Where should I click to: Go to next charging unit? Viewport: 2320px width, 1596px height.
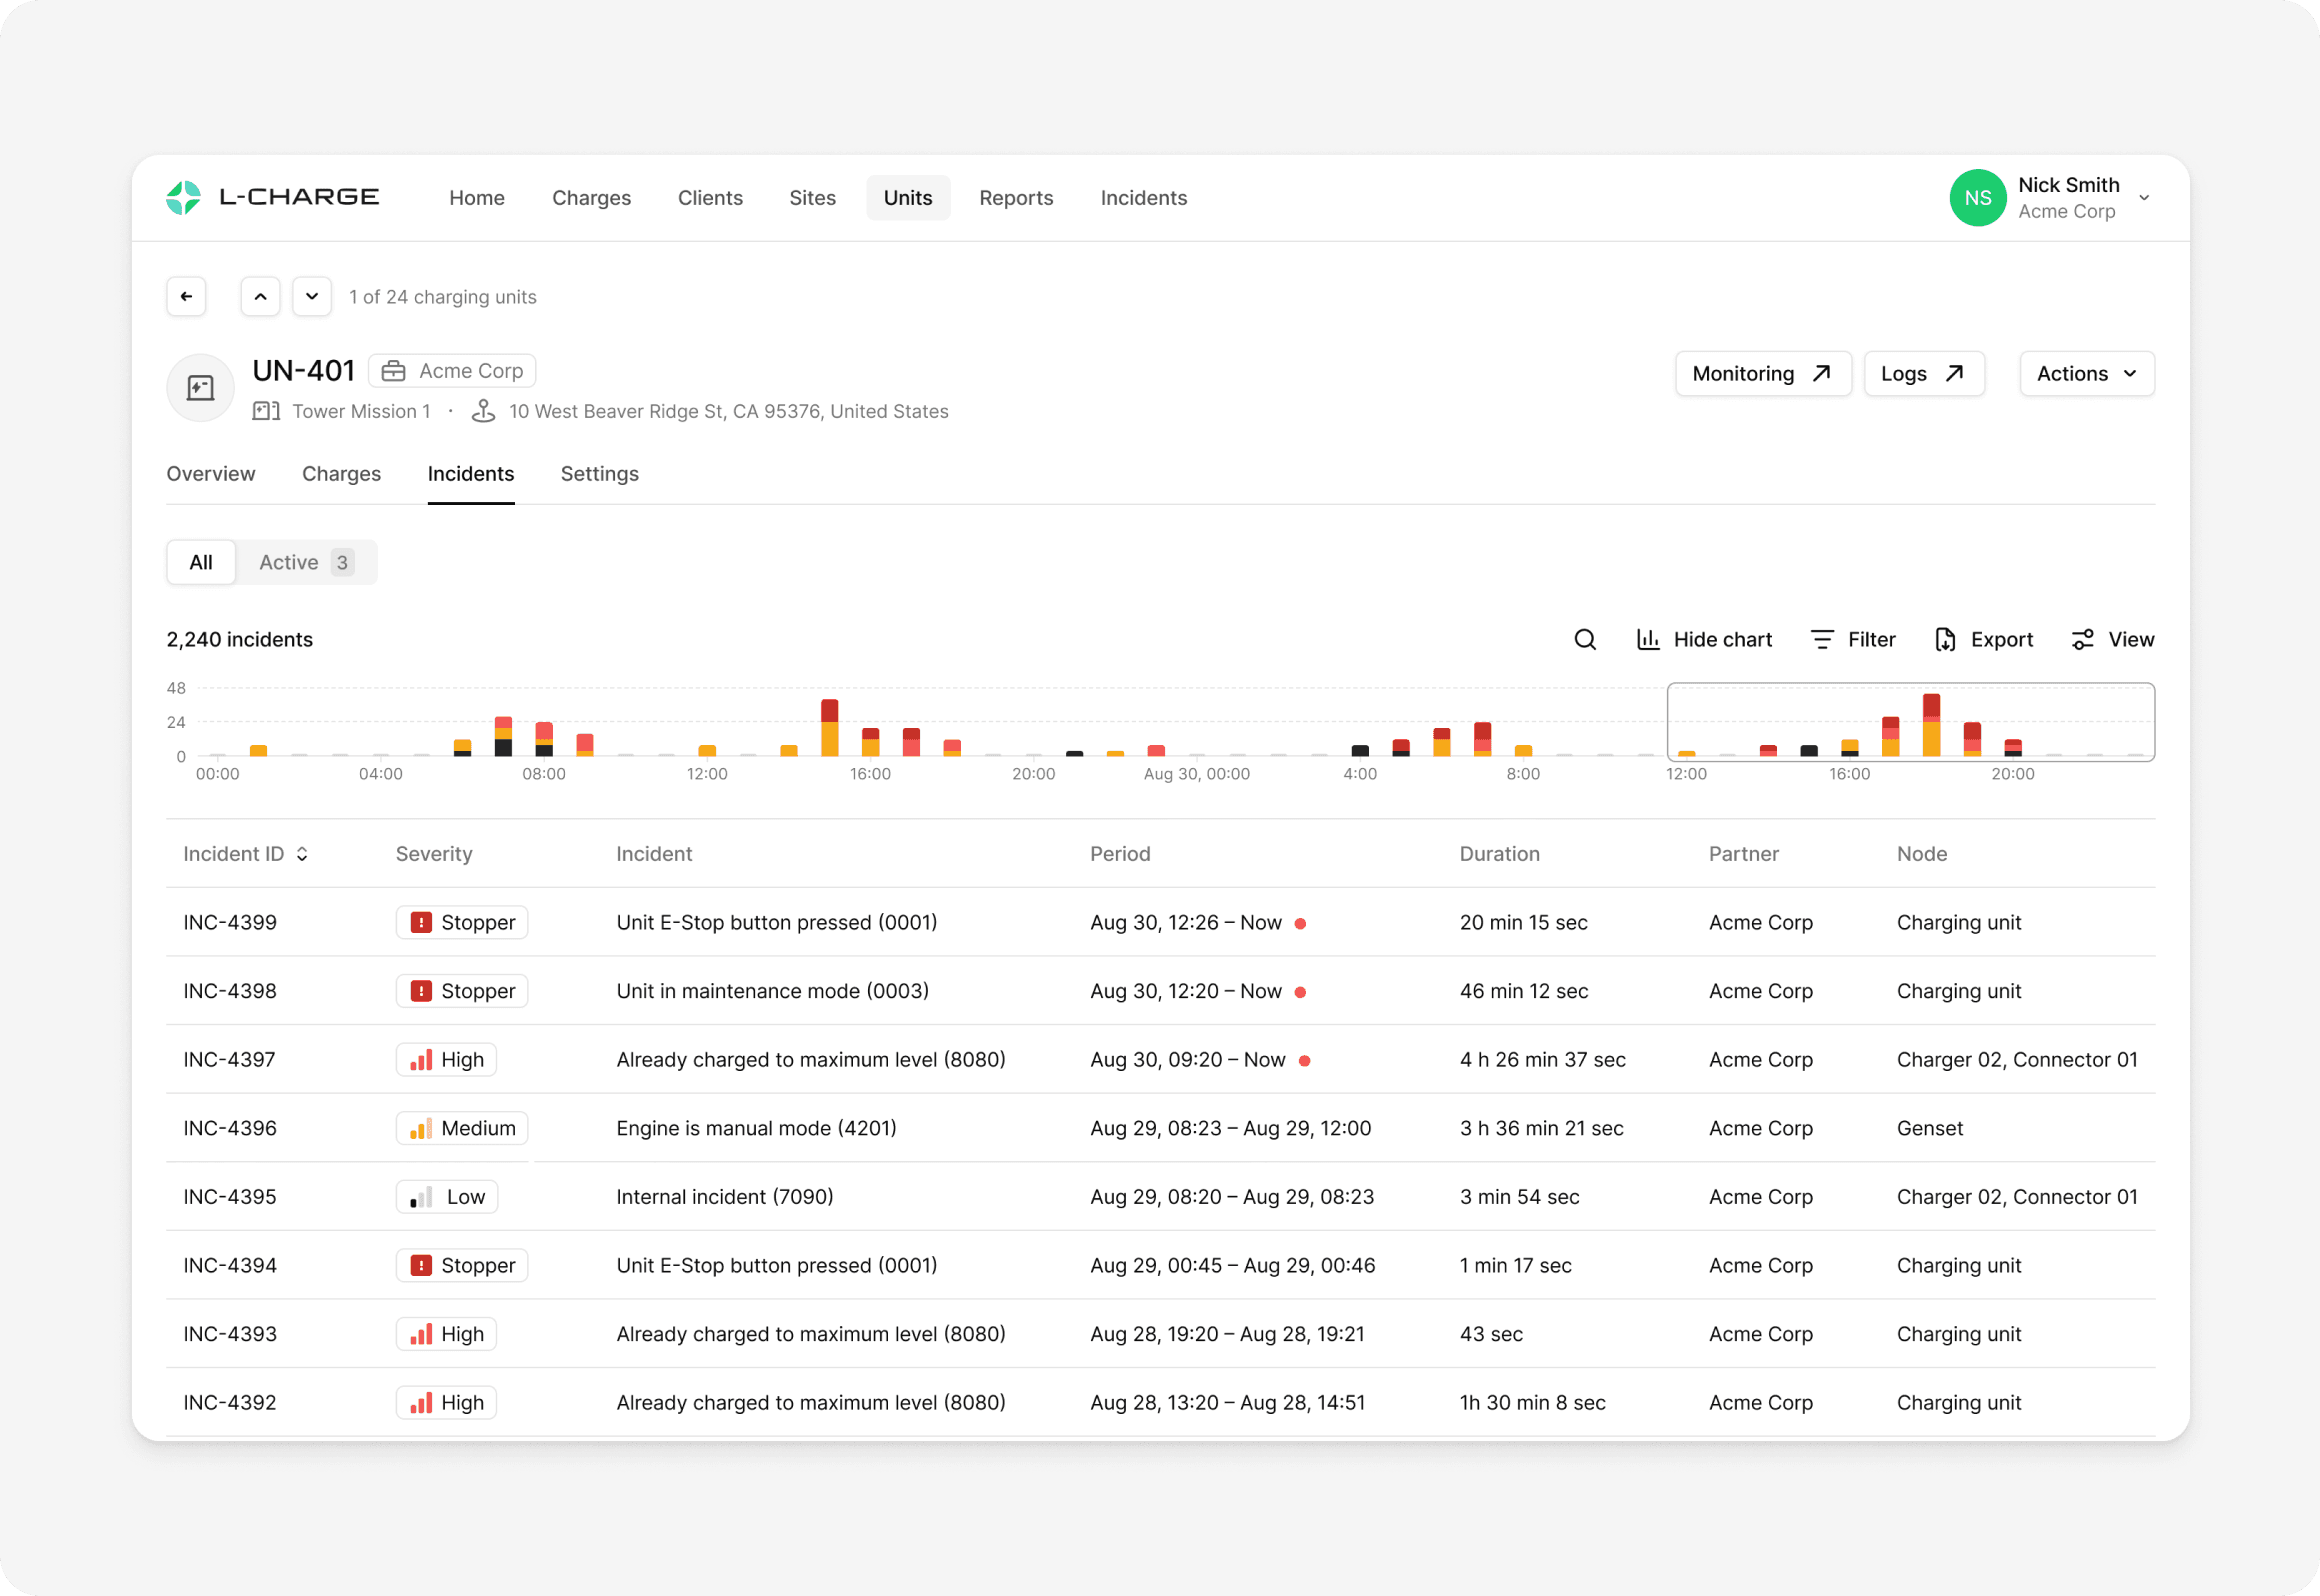(312, 297)
